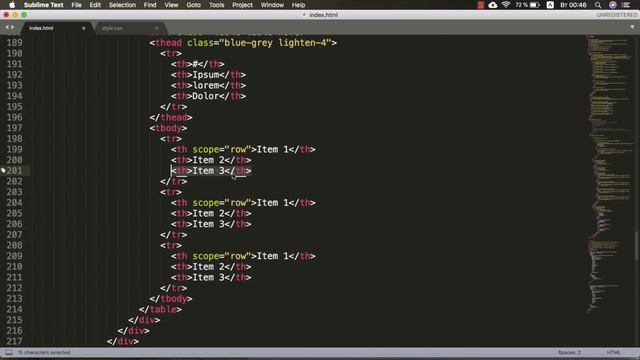Screen dimensions: 640x360
Task: Open the tab list dropdown arrow
Action: [632, 27]
